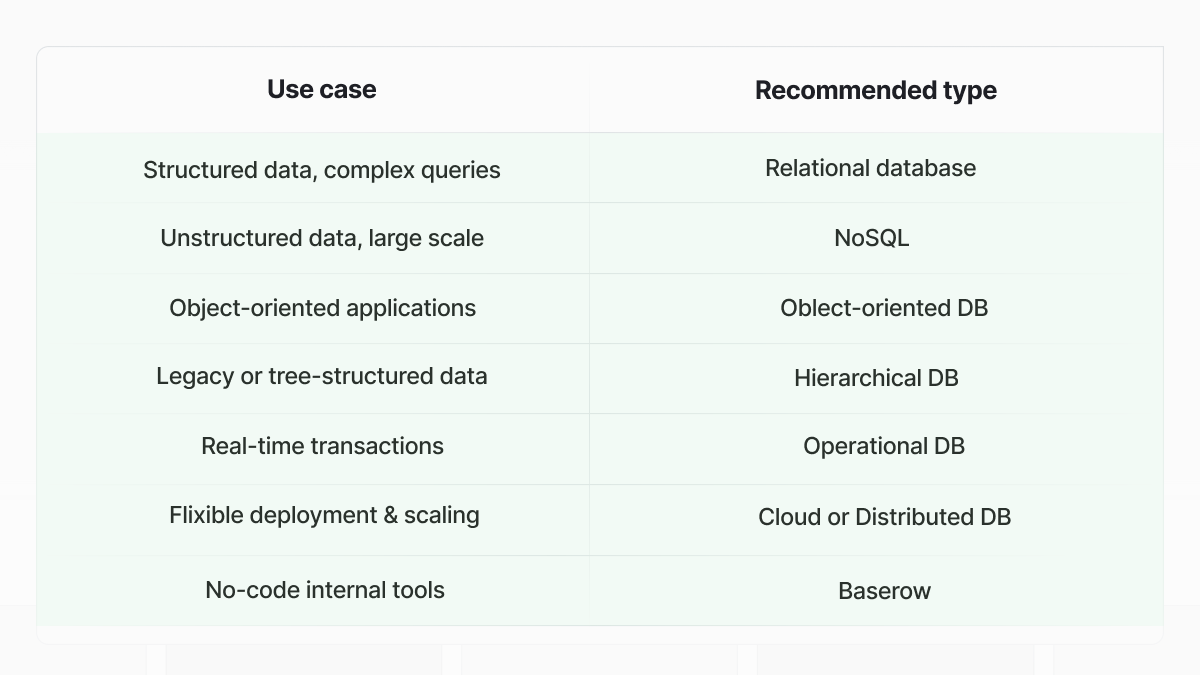This screenshot has width=1200, height=675.
Task: Click the "Flixible deployment & scaling" cell
Action: coord(324,515)
